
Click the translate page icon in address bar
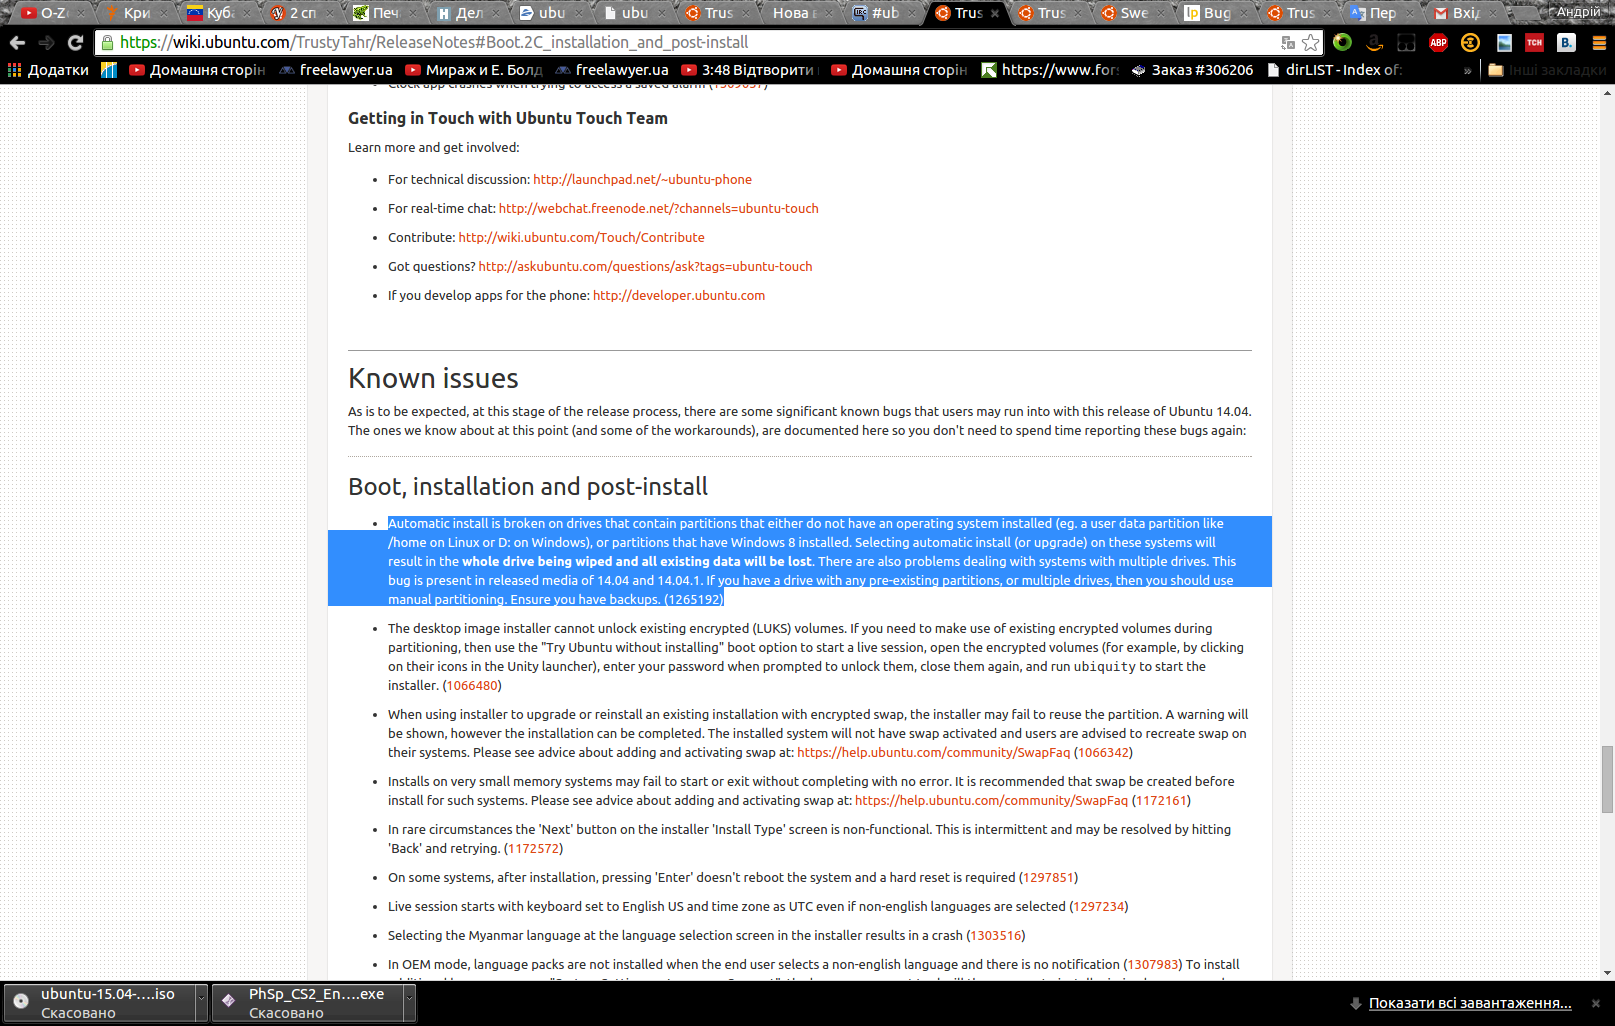coord(1288,43)
